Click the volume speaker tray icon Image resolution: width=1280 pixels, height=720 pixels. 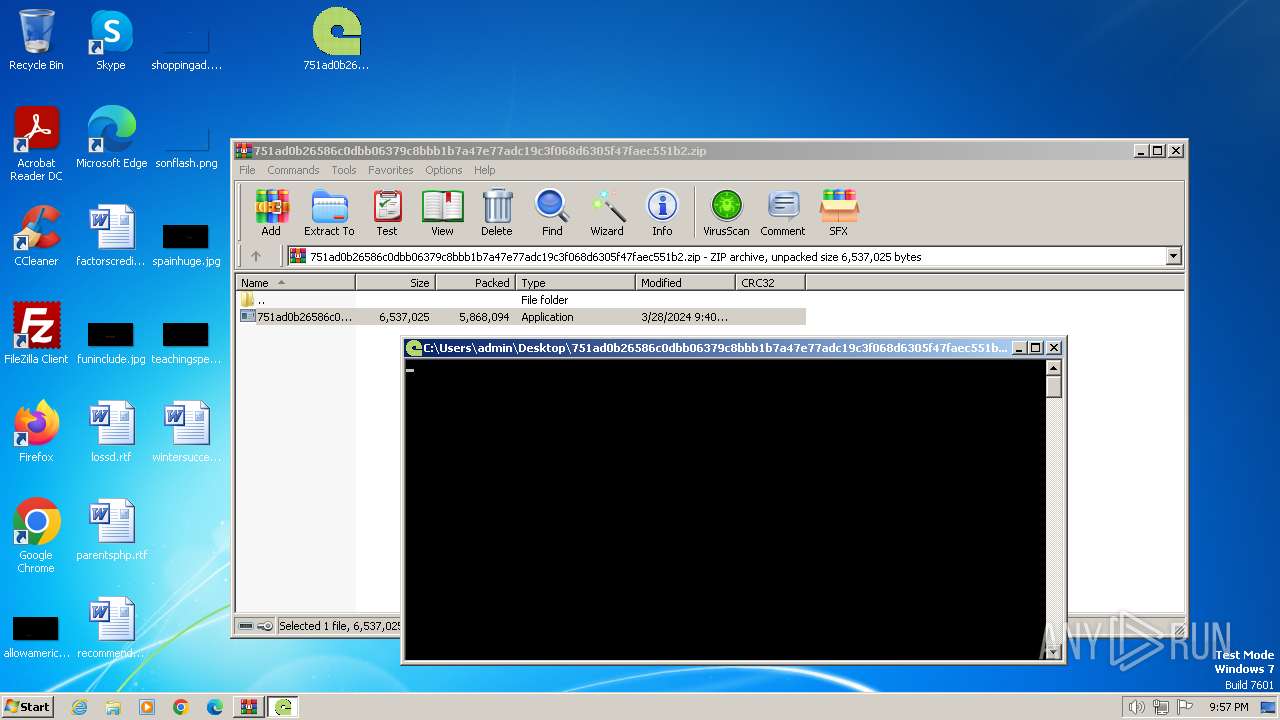click(x=1137, y=707)
